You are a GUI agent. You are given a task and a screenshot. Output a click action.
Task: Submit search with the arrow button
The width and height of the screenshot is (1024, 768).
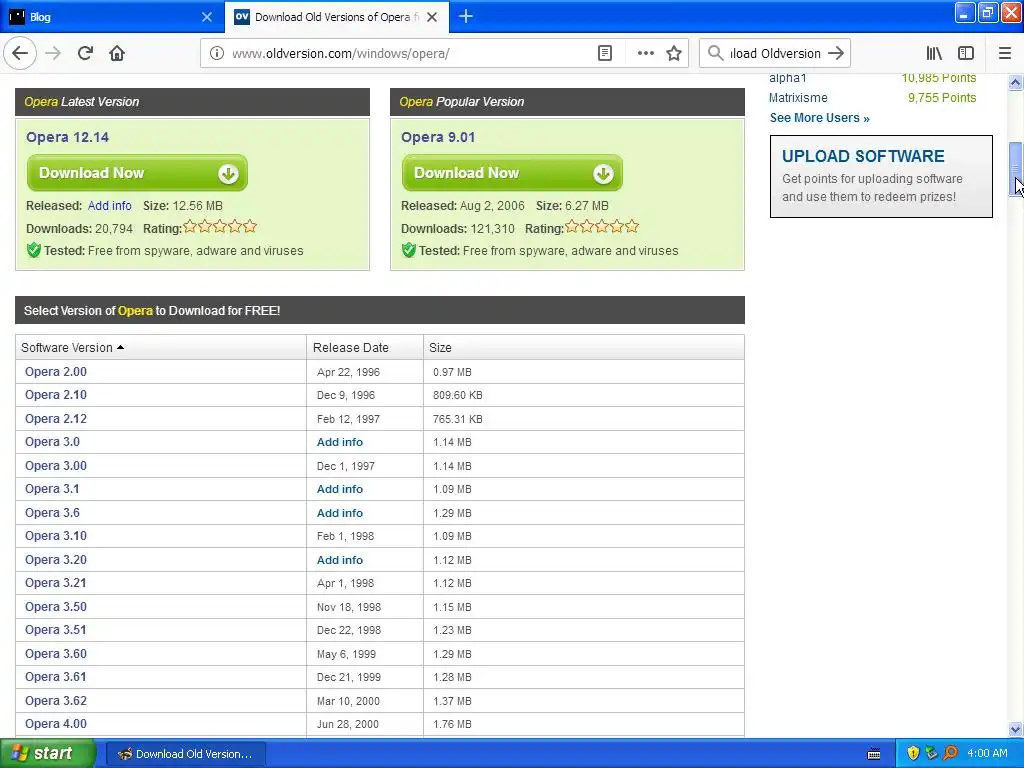(x=836, y=54)
